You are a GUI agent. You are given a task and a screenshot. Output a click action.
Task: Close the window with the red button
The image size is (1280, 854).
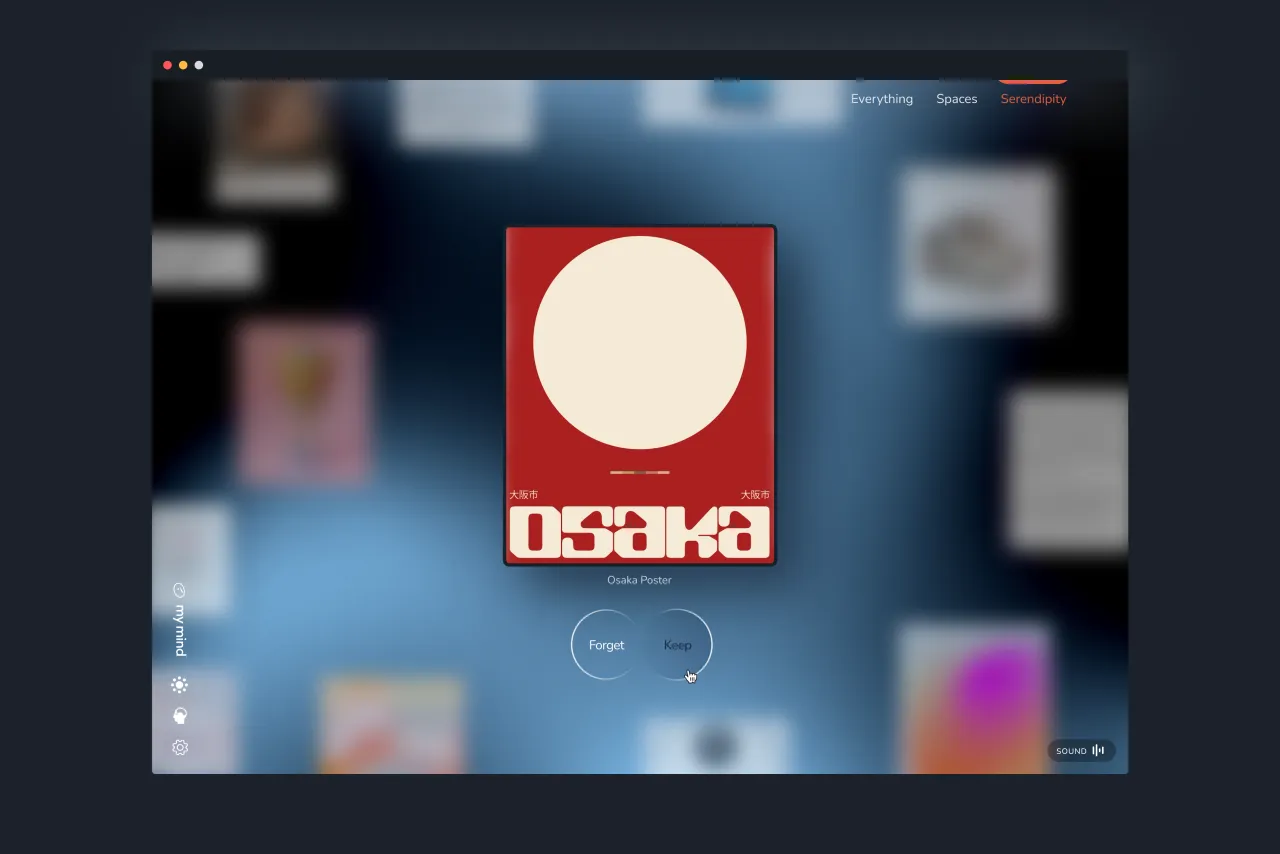(x=167, y=65)
